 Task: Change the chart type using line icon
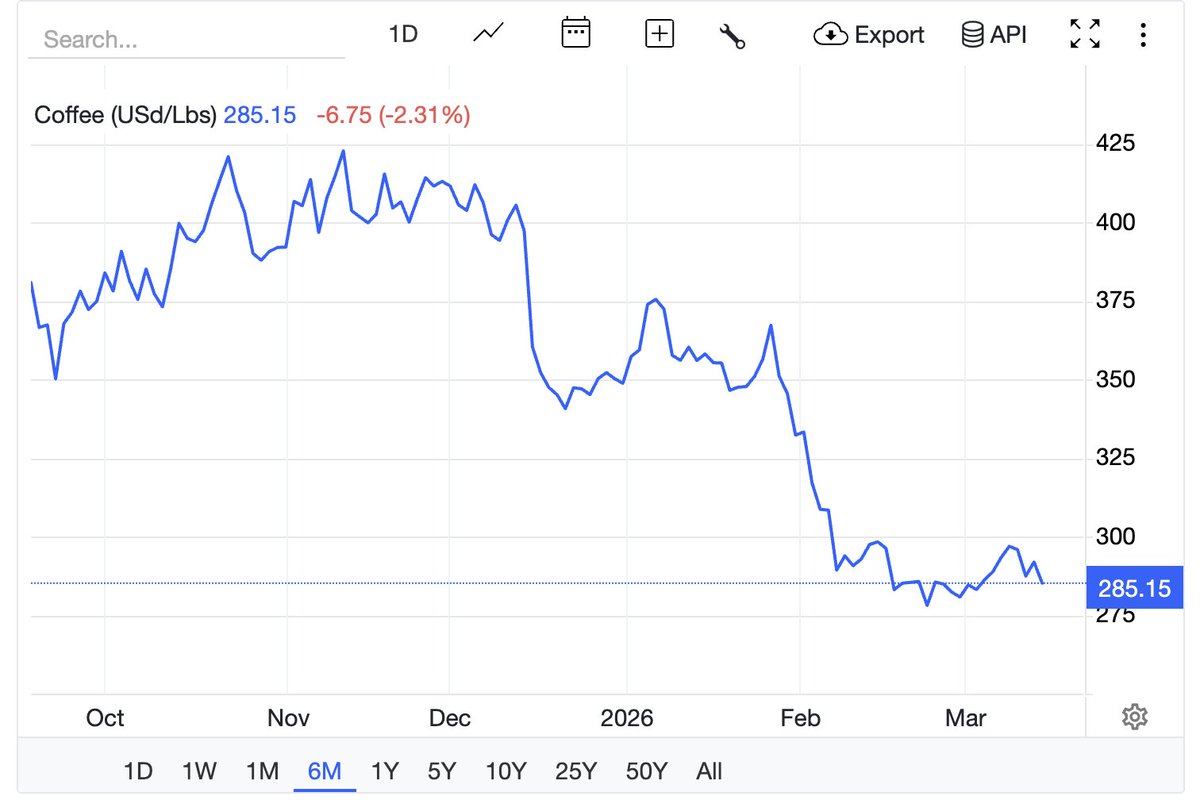coord(488,34)
